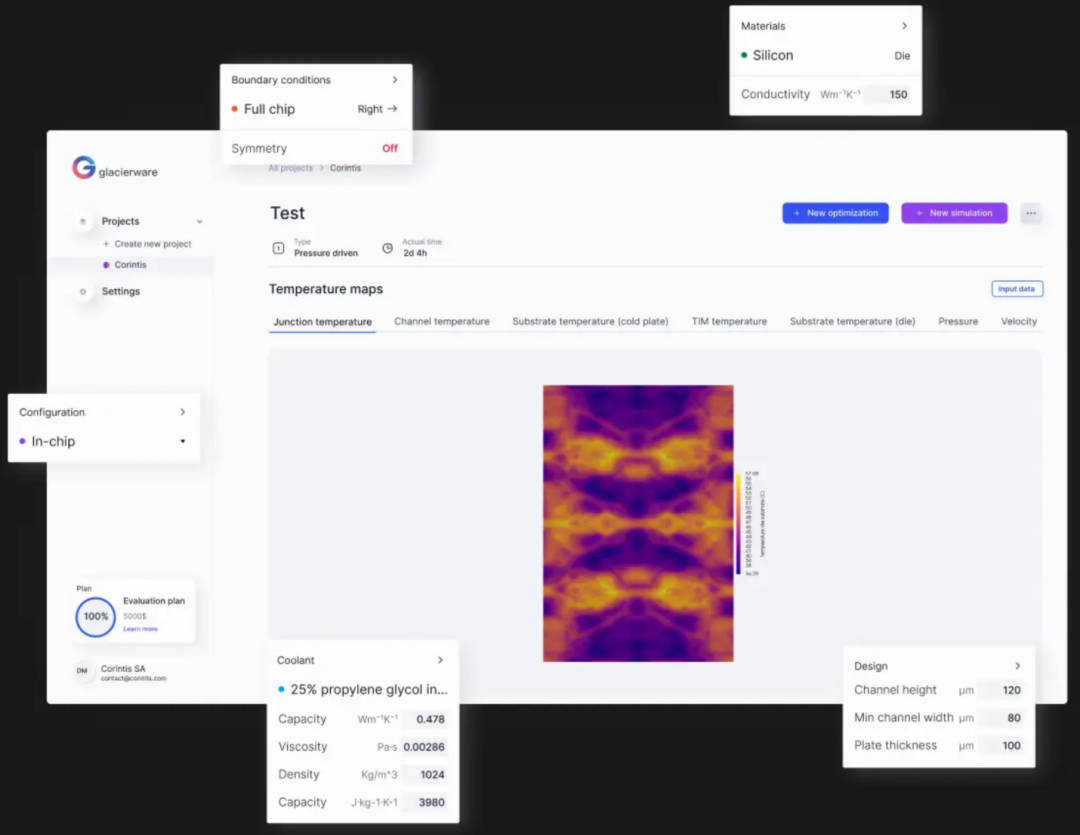The width and height of the screenshot is (1080, 835).
Task: Click the Channel height value field
Action: click(1000, 690)
